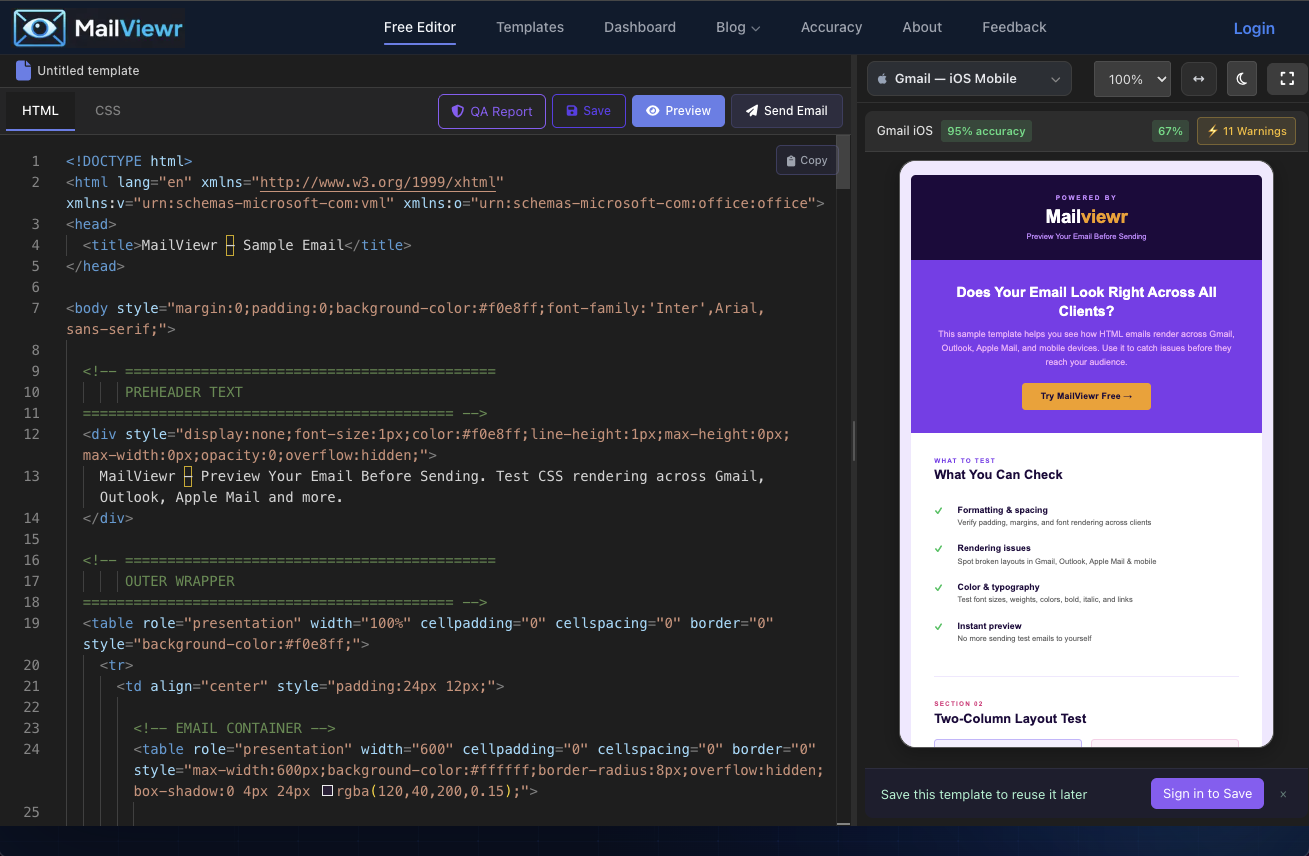Open the Dashboard page
Screen dimensions: 1309x856
coord(640,27)
